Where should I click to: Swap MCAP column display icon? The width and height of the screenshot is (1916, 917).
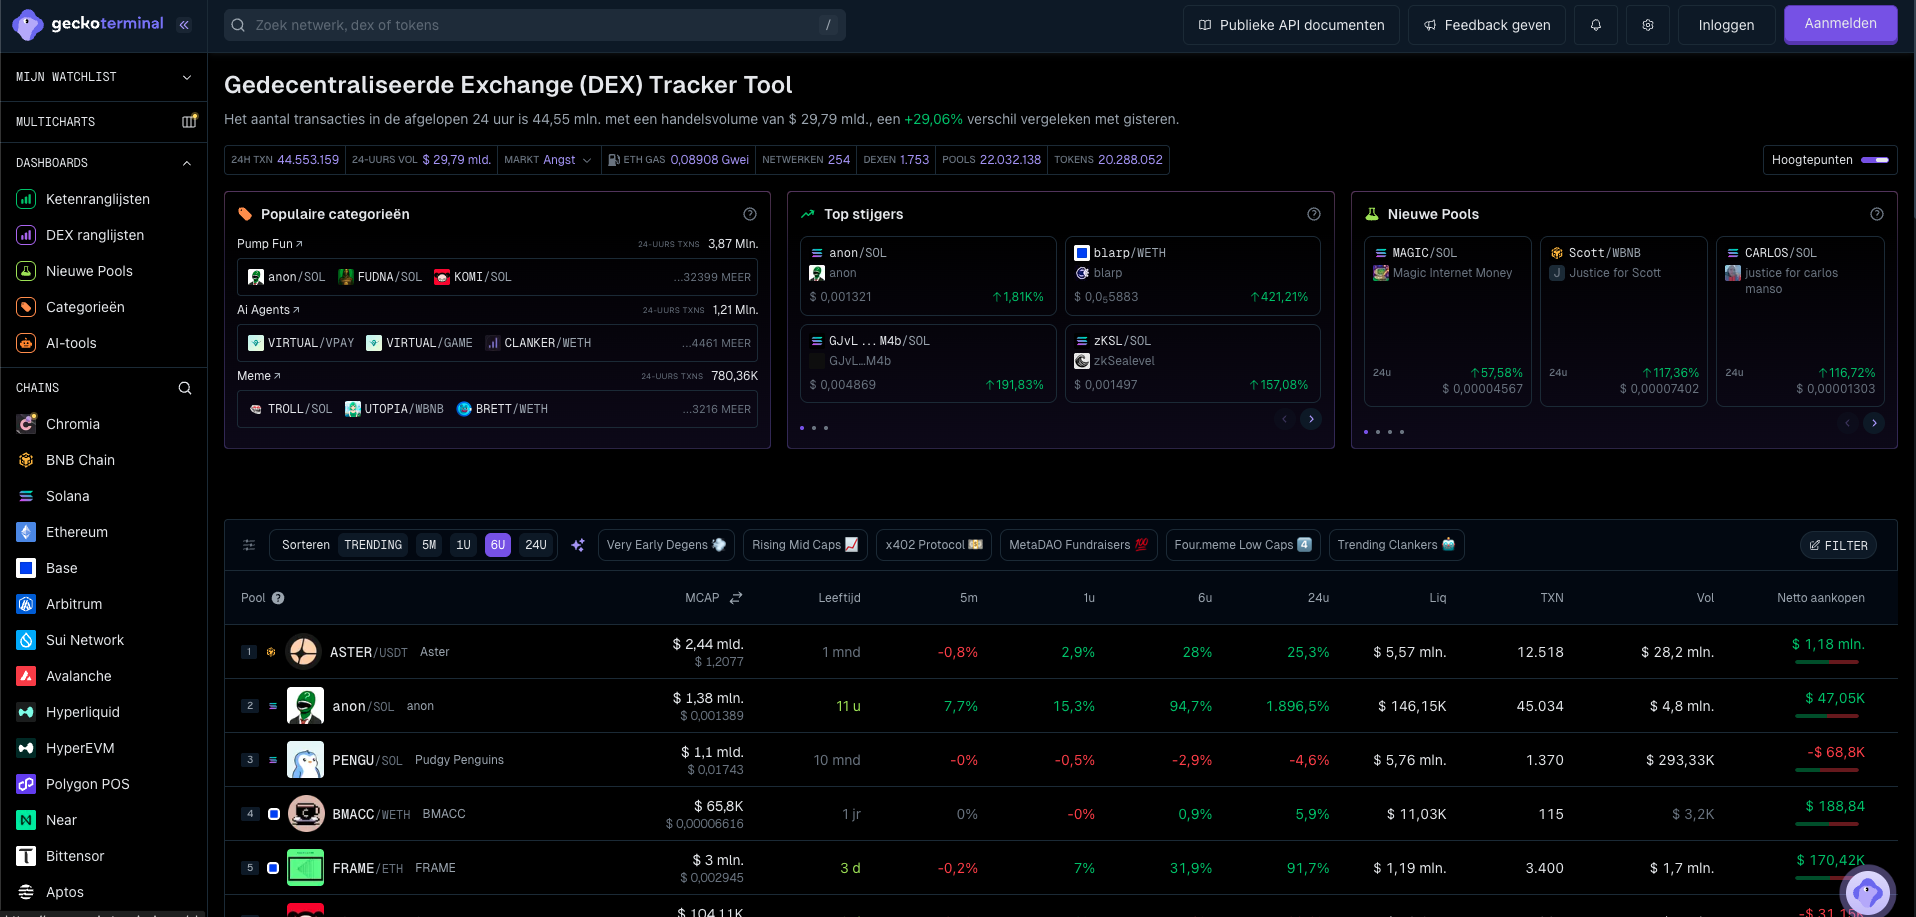click(736, 598)
